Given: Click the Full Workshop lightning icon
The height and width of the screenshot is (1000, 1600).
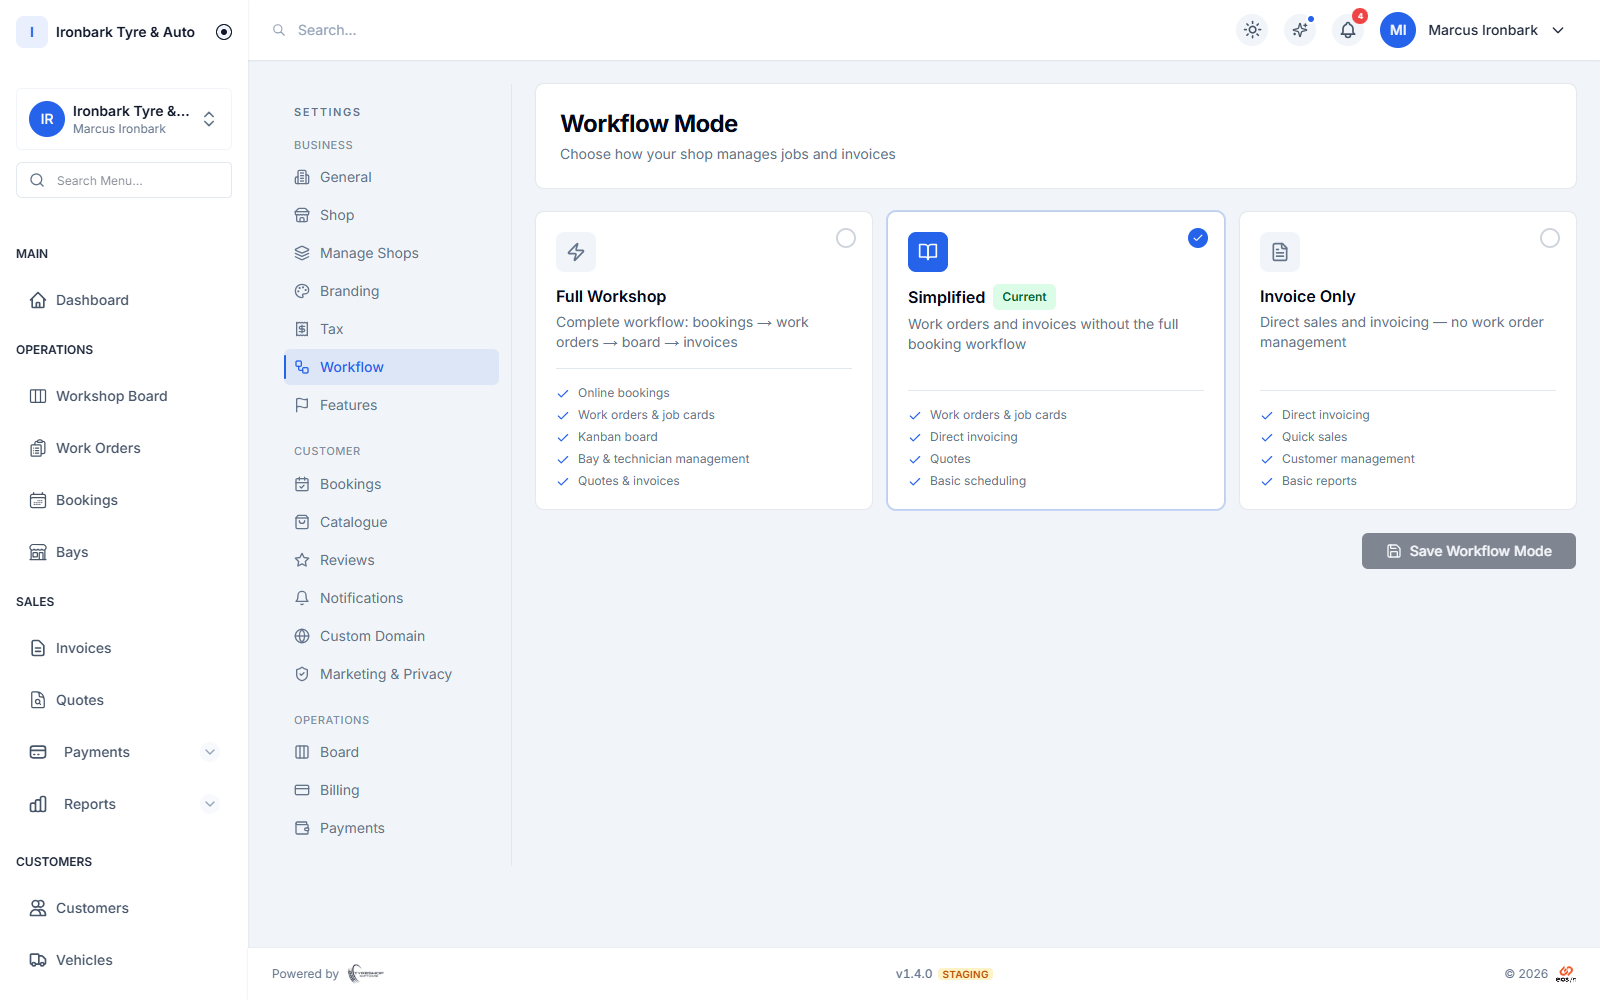Looking at the screenshot, I should tap(576, 252).
